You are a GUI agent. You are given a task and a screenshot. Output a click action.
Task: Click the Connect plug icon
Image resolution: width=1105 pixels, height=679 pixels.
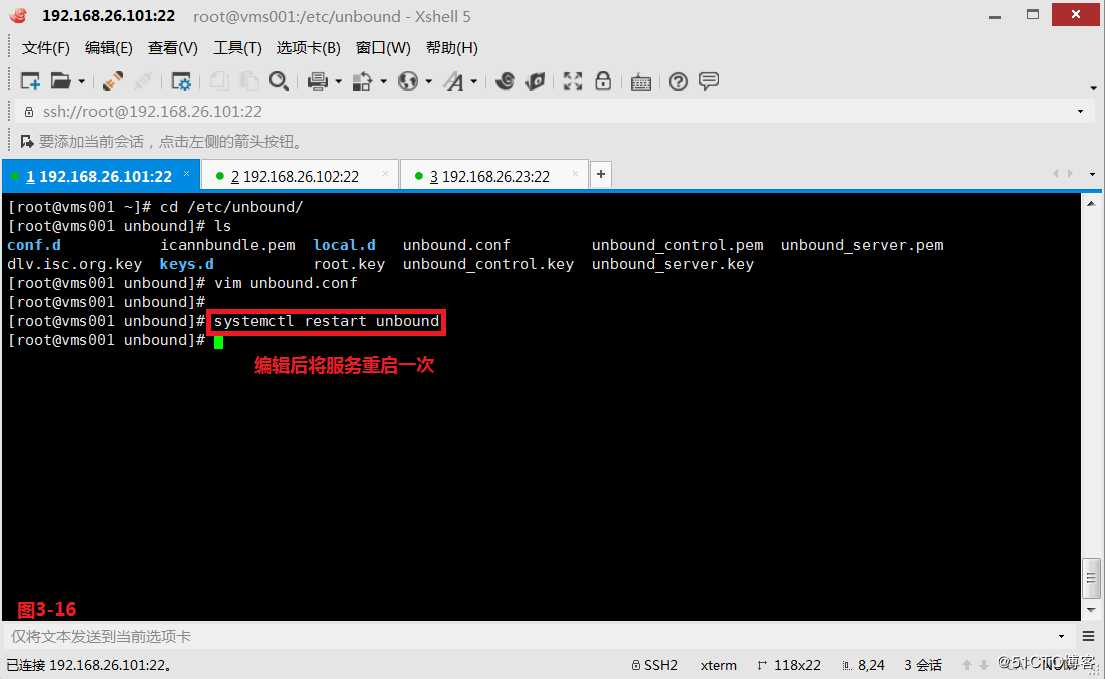[x=113, y=82]
